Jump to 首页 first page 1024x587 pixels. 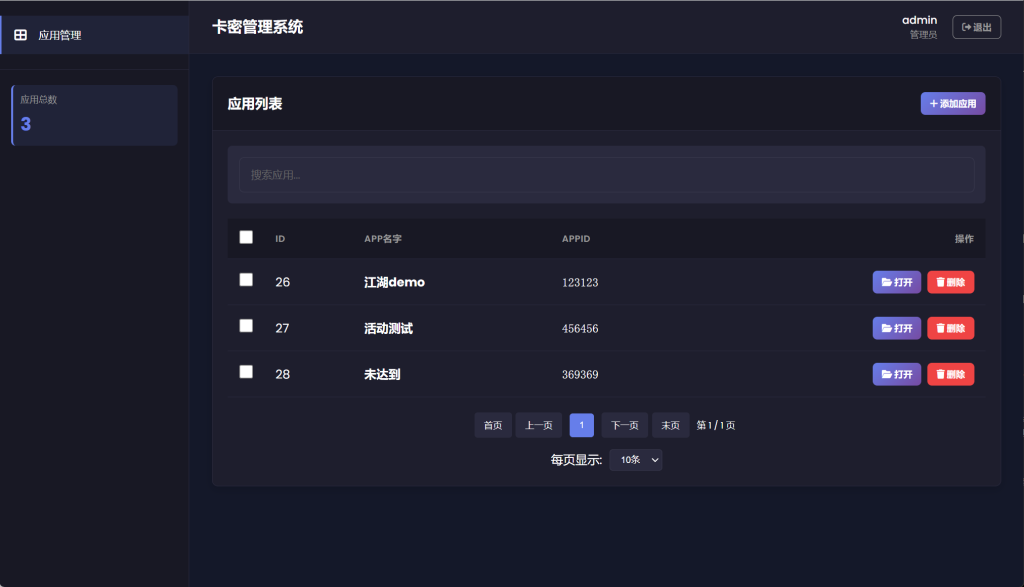[x=493, y=425]
